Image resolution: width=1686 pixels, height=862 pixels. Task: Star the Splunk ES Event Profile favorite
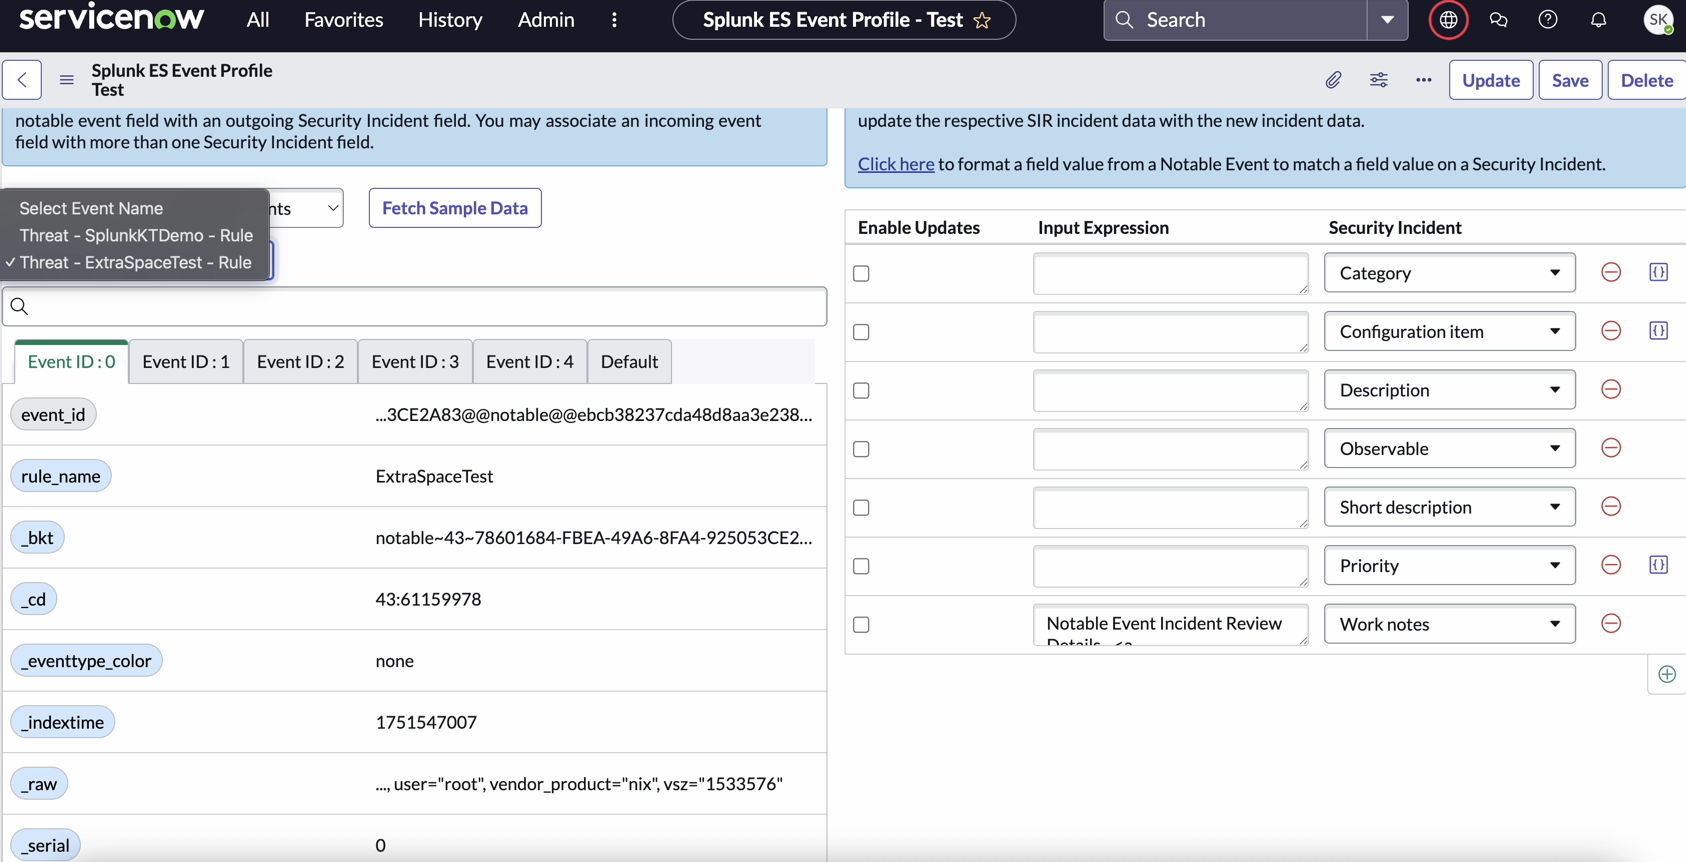(982, 20)
